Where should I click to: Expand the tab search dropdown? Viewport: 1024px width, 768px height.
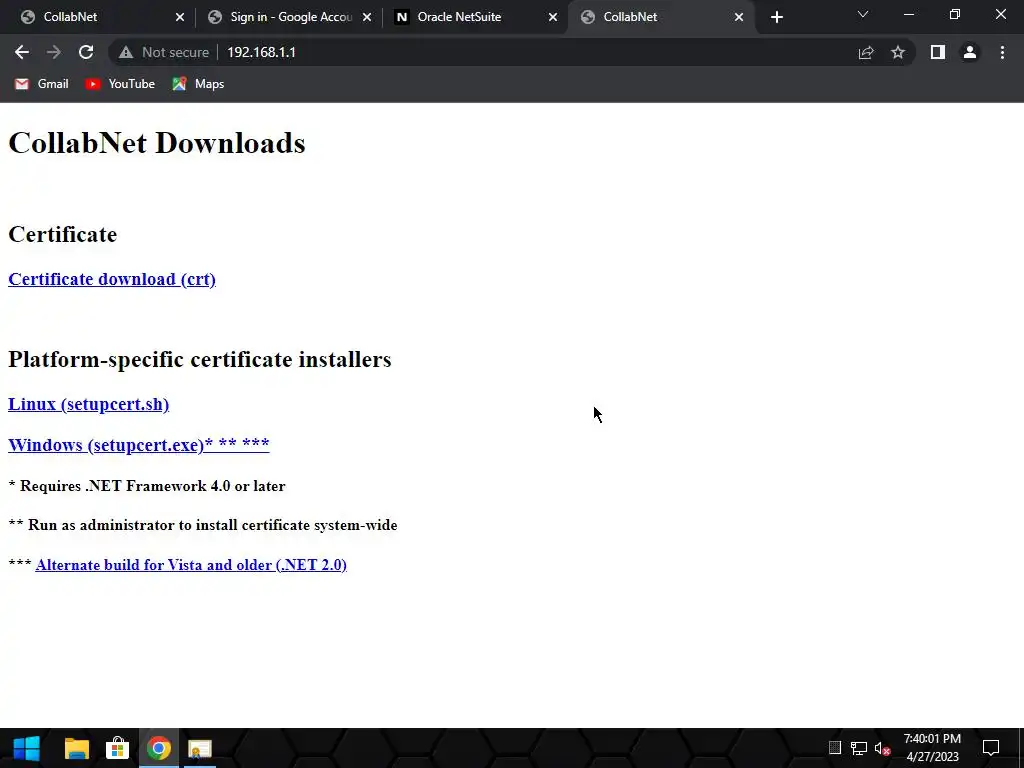tap(863, 14)
